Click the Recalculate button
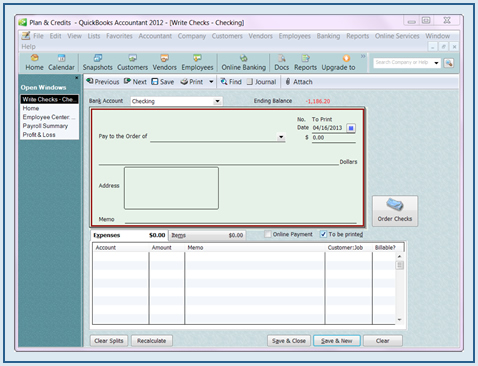The image size is (478, 366). (x=151, y=341)
